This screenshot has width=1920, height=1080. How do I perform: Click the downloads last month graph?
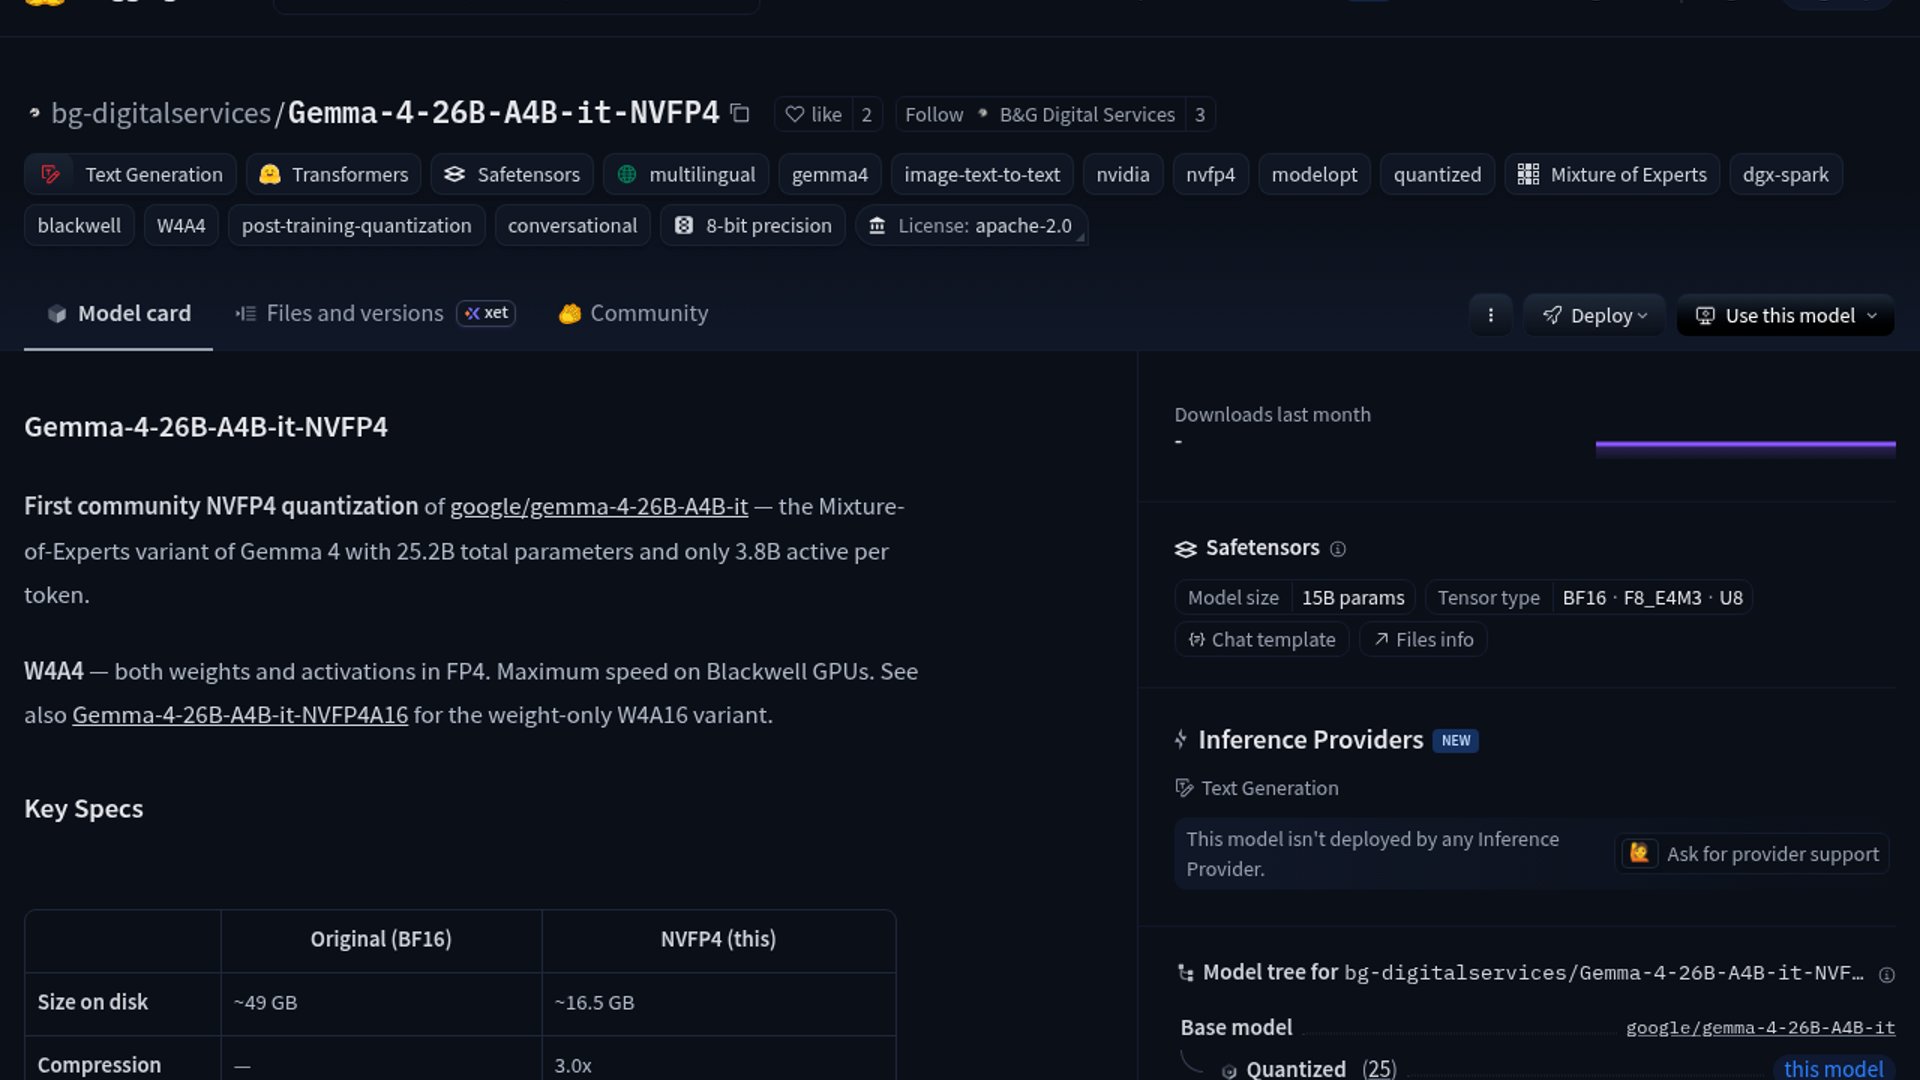pyautogui.click(x=1745, y=448)
